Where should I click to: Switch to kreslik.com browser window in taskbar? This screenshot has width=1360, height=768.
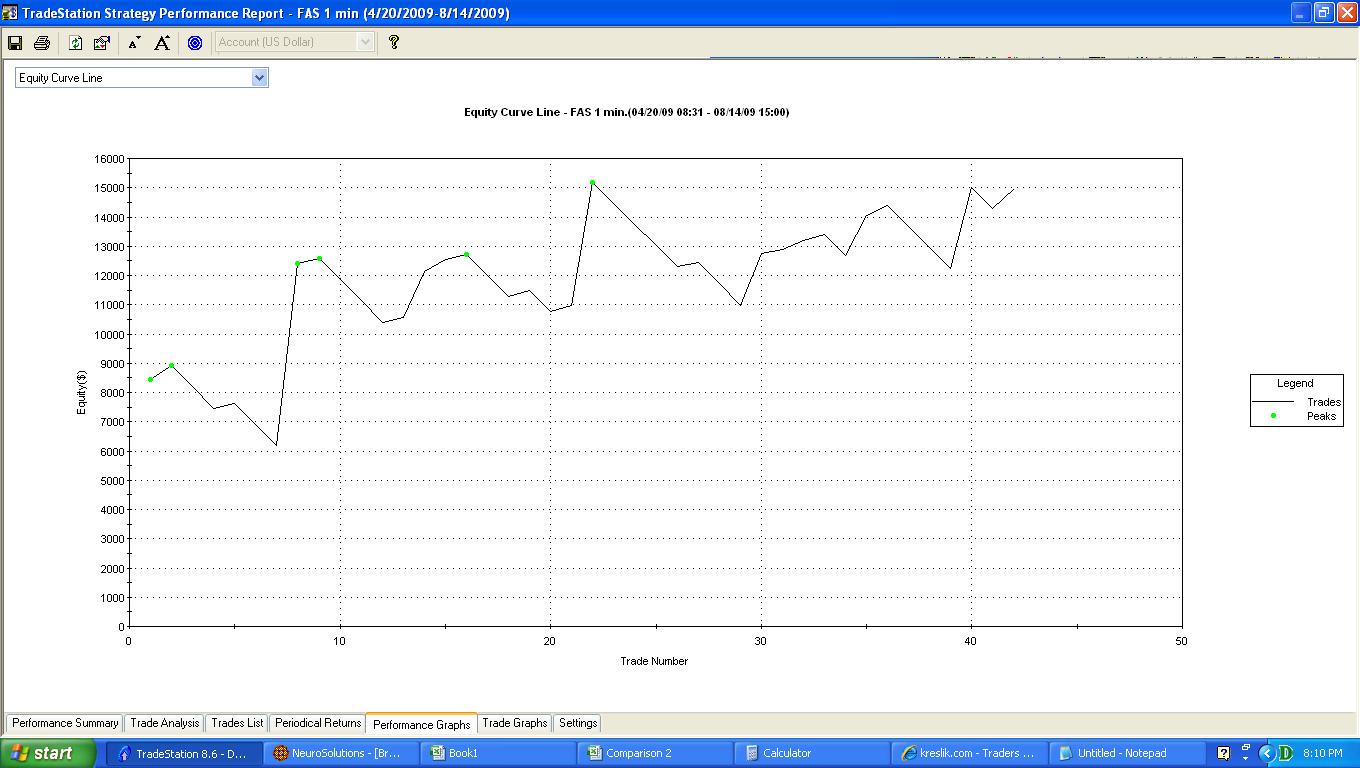[x=970, y=753]
